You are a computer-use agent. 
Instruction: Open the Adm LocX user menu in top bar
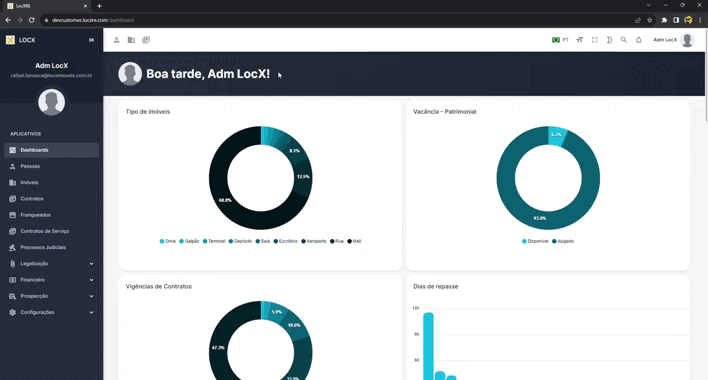click(673, 40)
